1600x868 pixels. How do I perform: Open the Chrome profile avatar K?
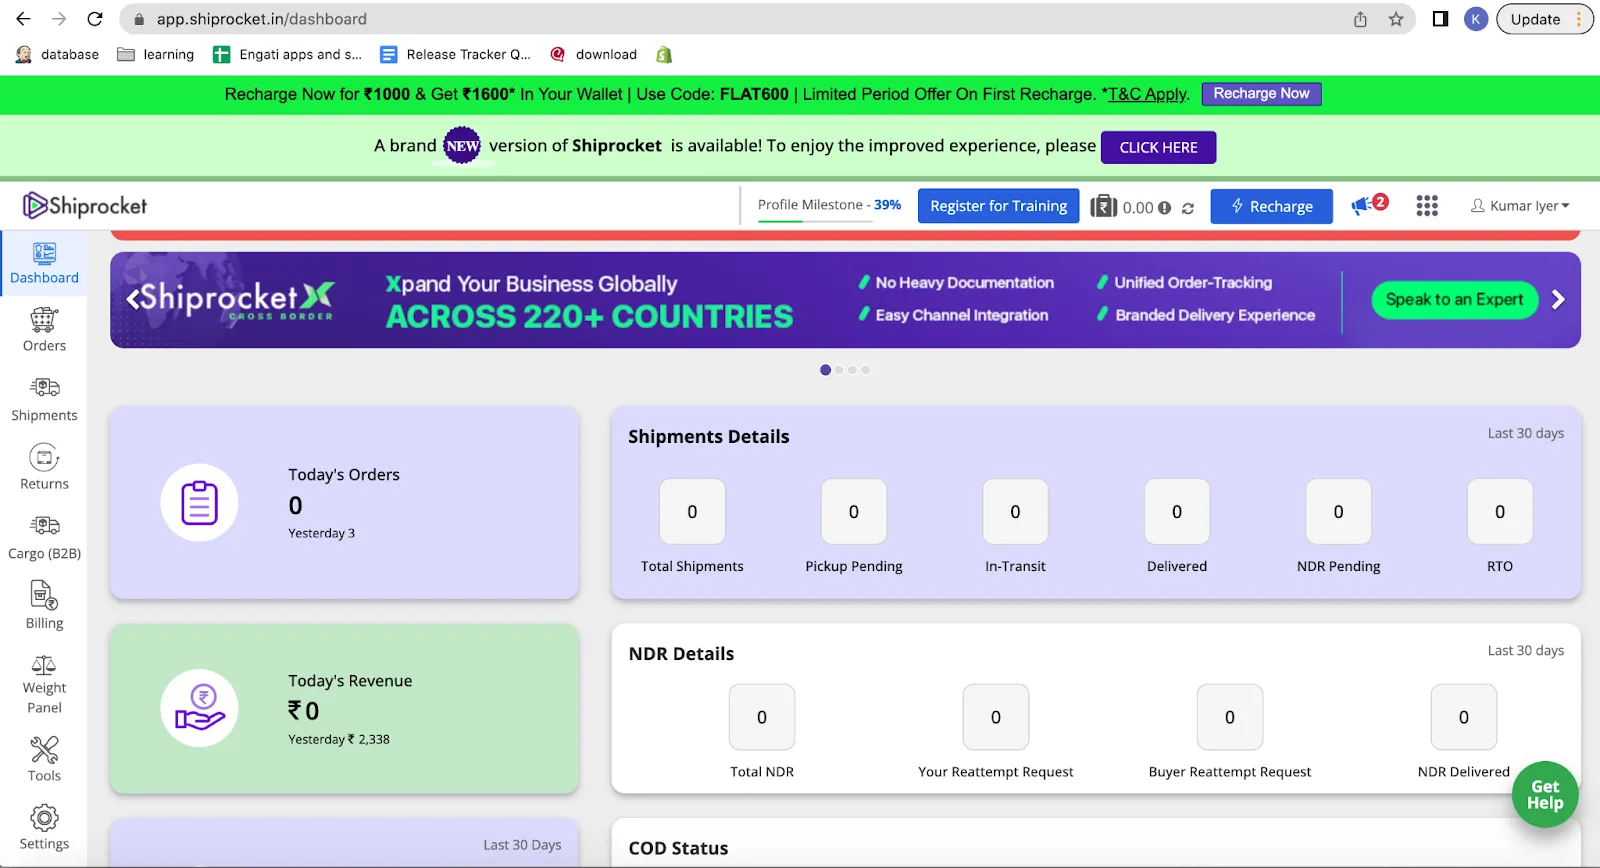tap(1476, 19)
